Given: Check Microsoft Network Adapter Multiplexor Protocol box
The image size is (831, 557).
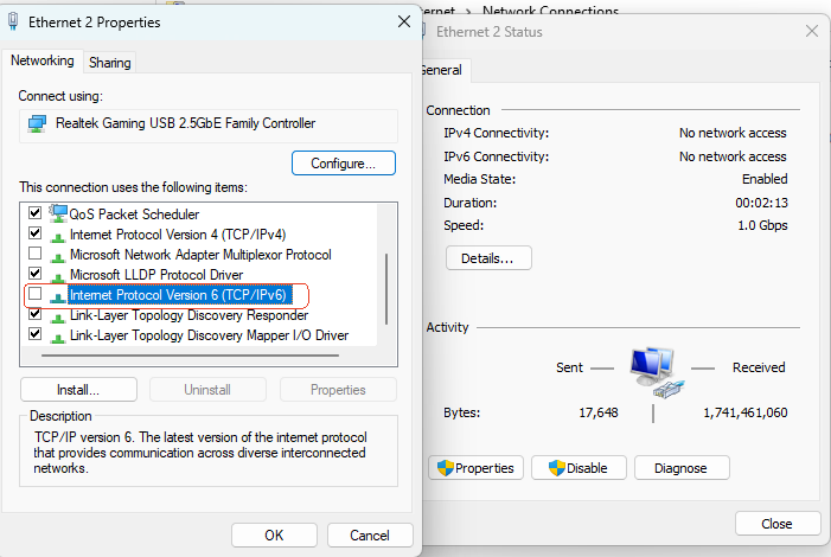Looking at the screenshot, I should tap(35, 254).
